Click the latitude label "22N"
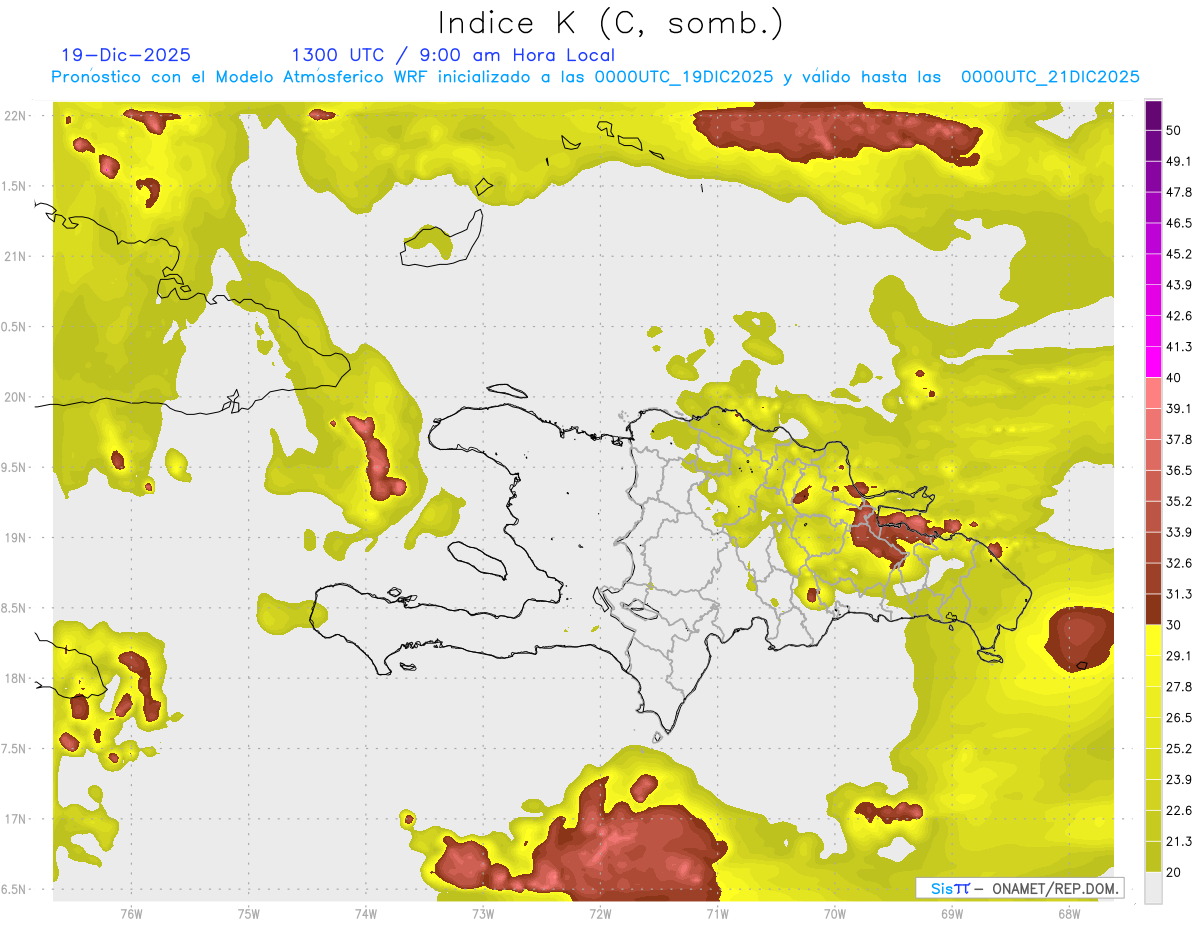 (x=17, y=115)
